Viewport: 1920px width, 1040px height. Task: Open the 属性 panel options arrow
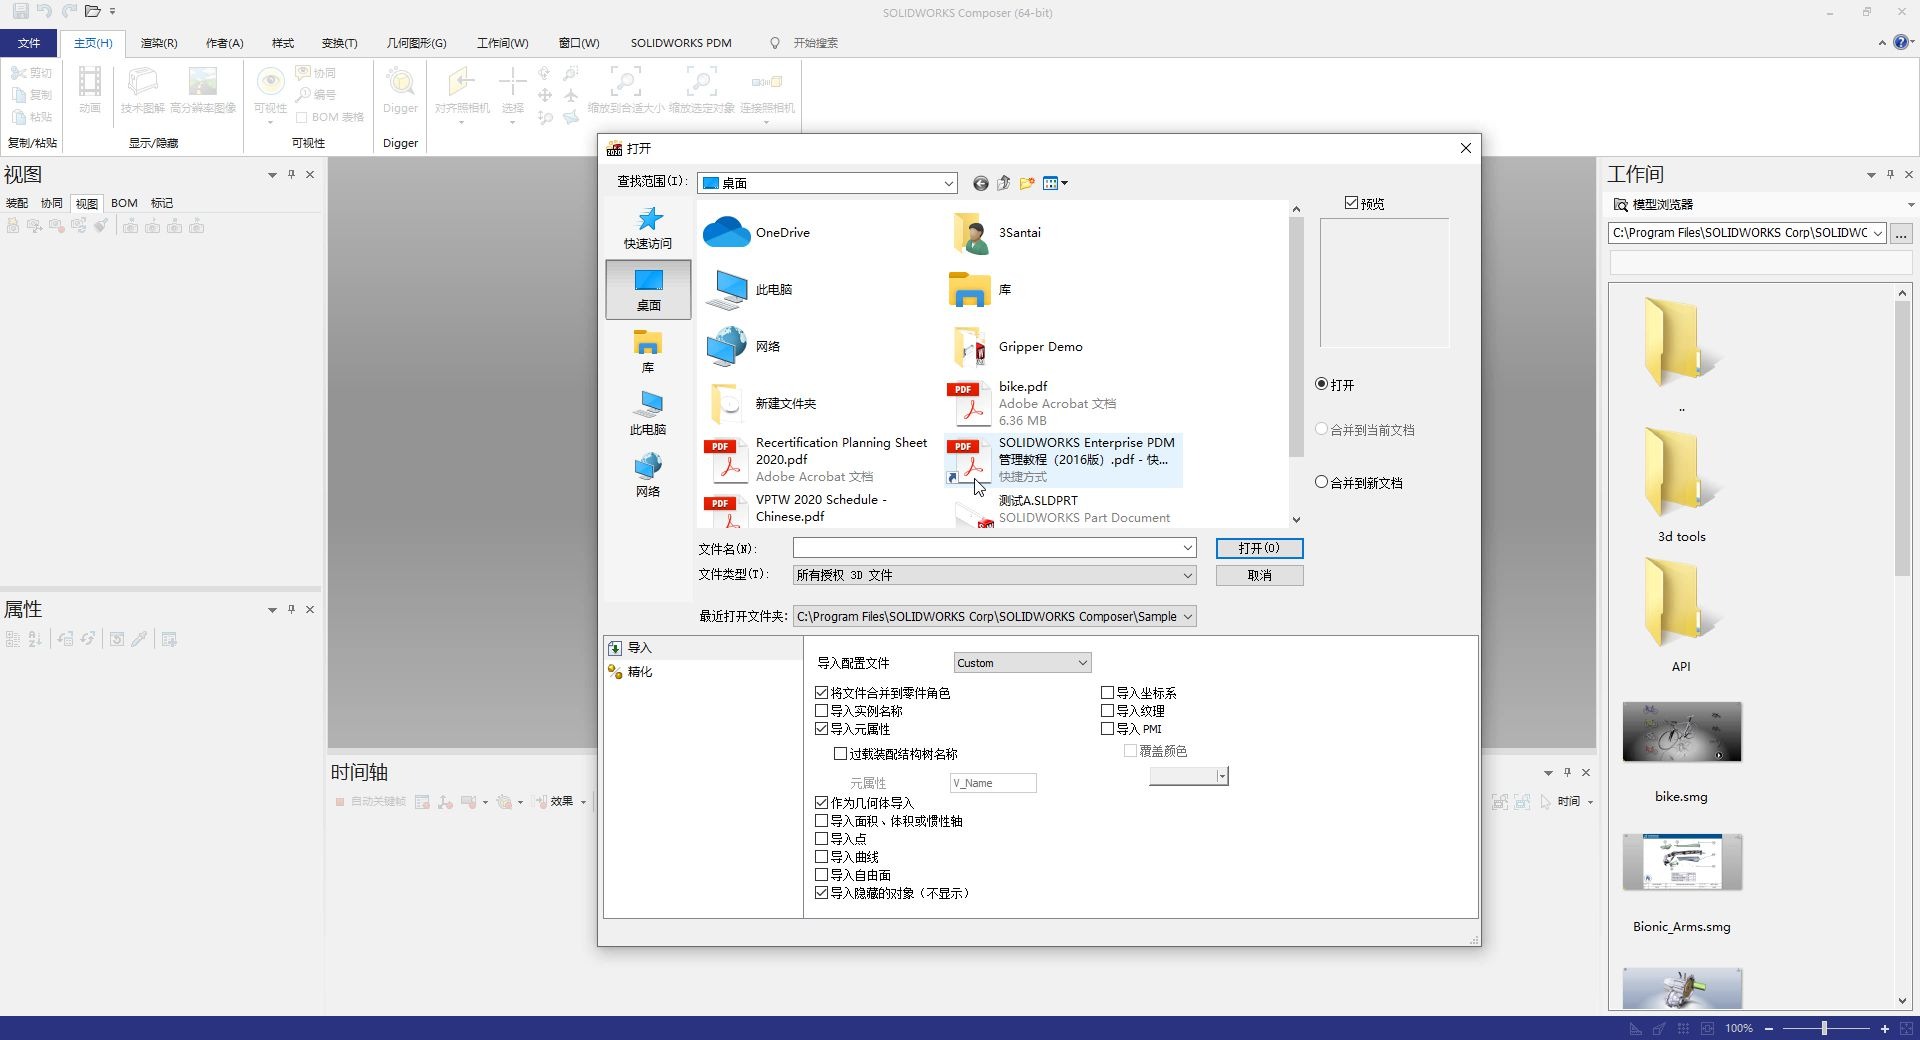[272, 610]
